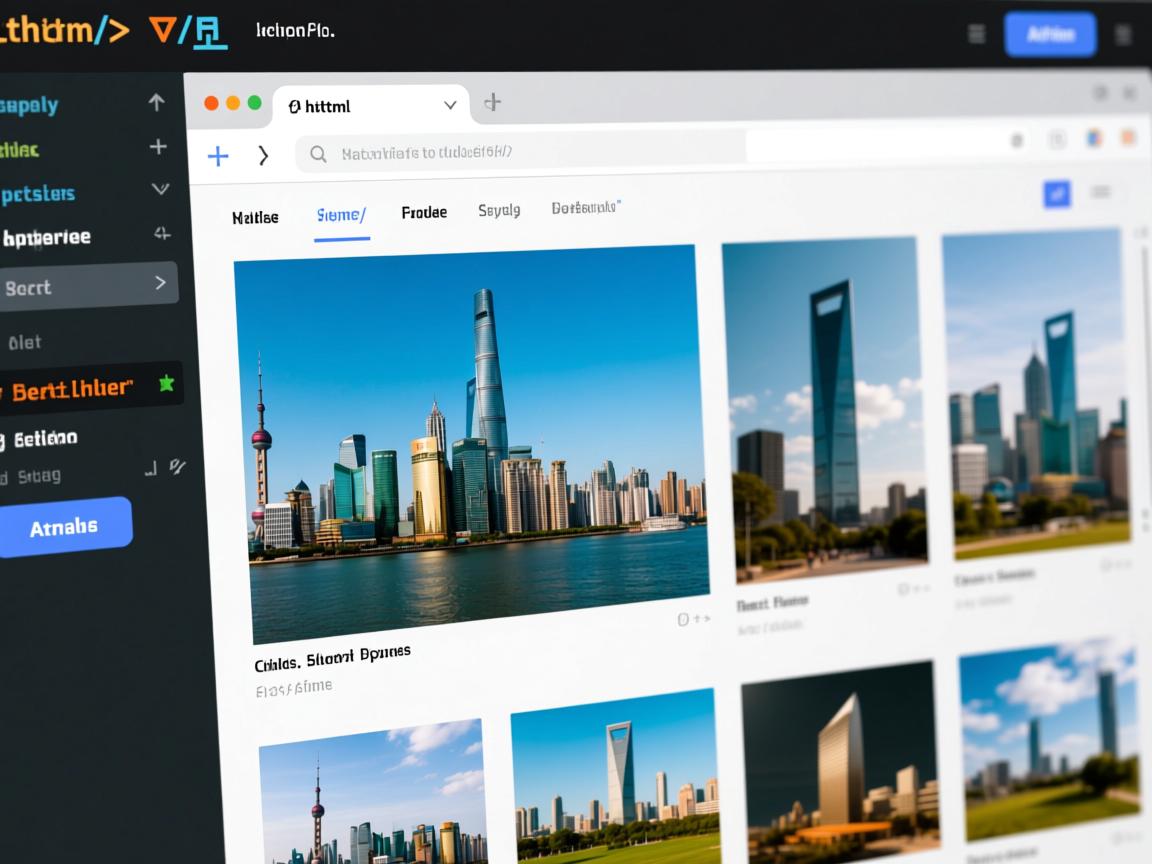1152x864 pixels.
Task: Switch to the Natlse tab
Action: [x=255, y=217]
